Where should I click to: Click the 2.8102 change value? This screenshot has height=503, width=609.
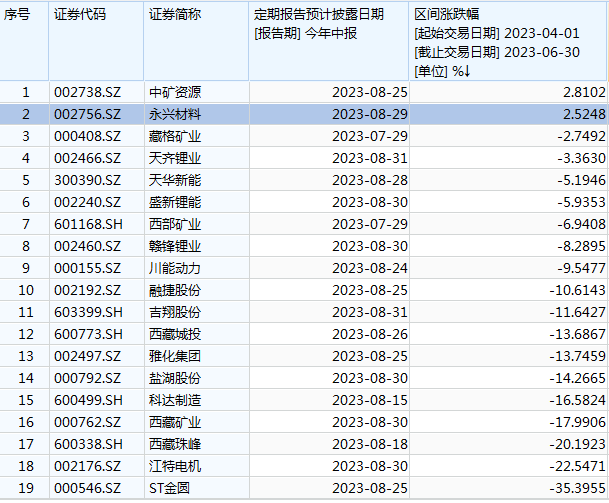click(584, 92)
